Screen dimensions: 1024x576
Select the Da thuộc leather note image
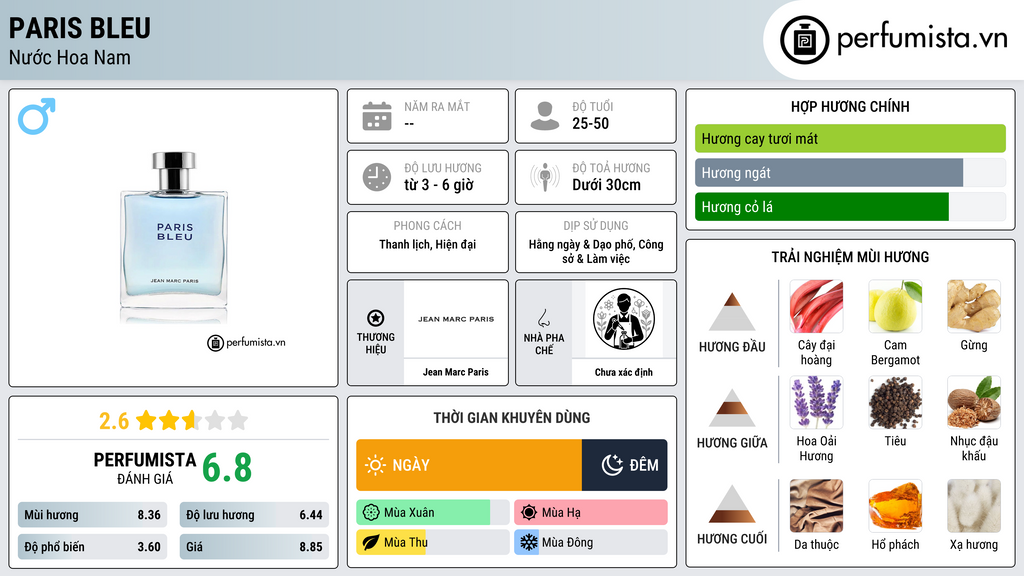click(x=816, y=506)
